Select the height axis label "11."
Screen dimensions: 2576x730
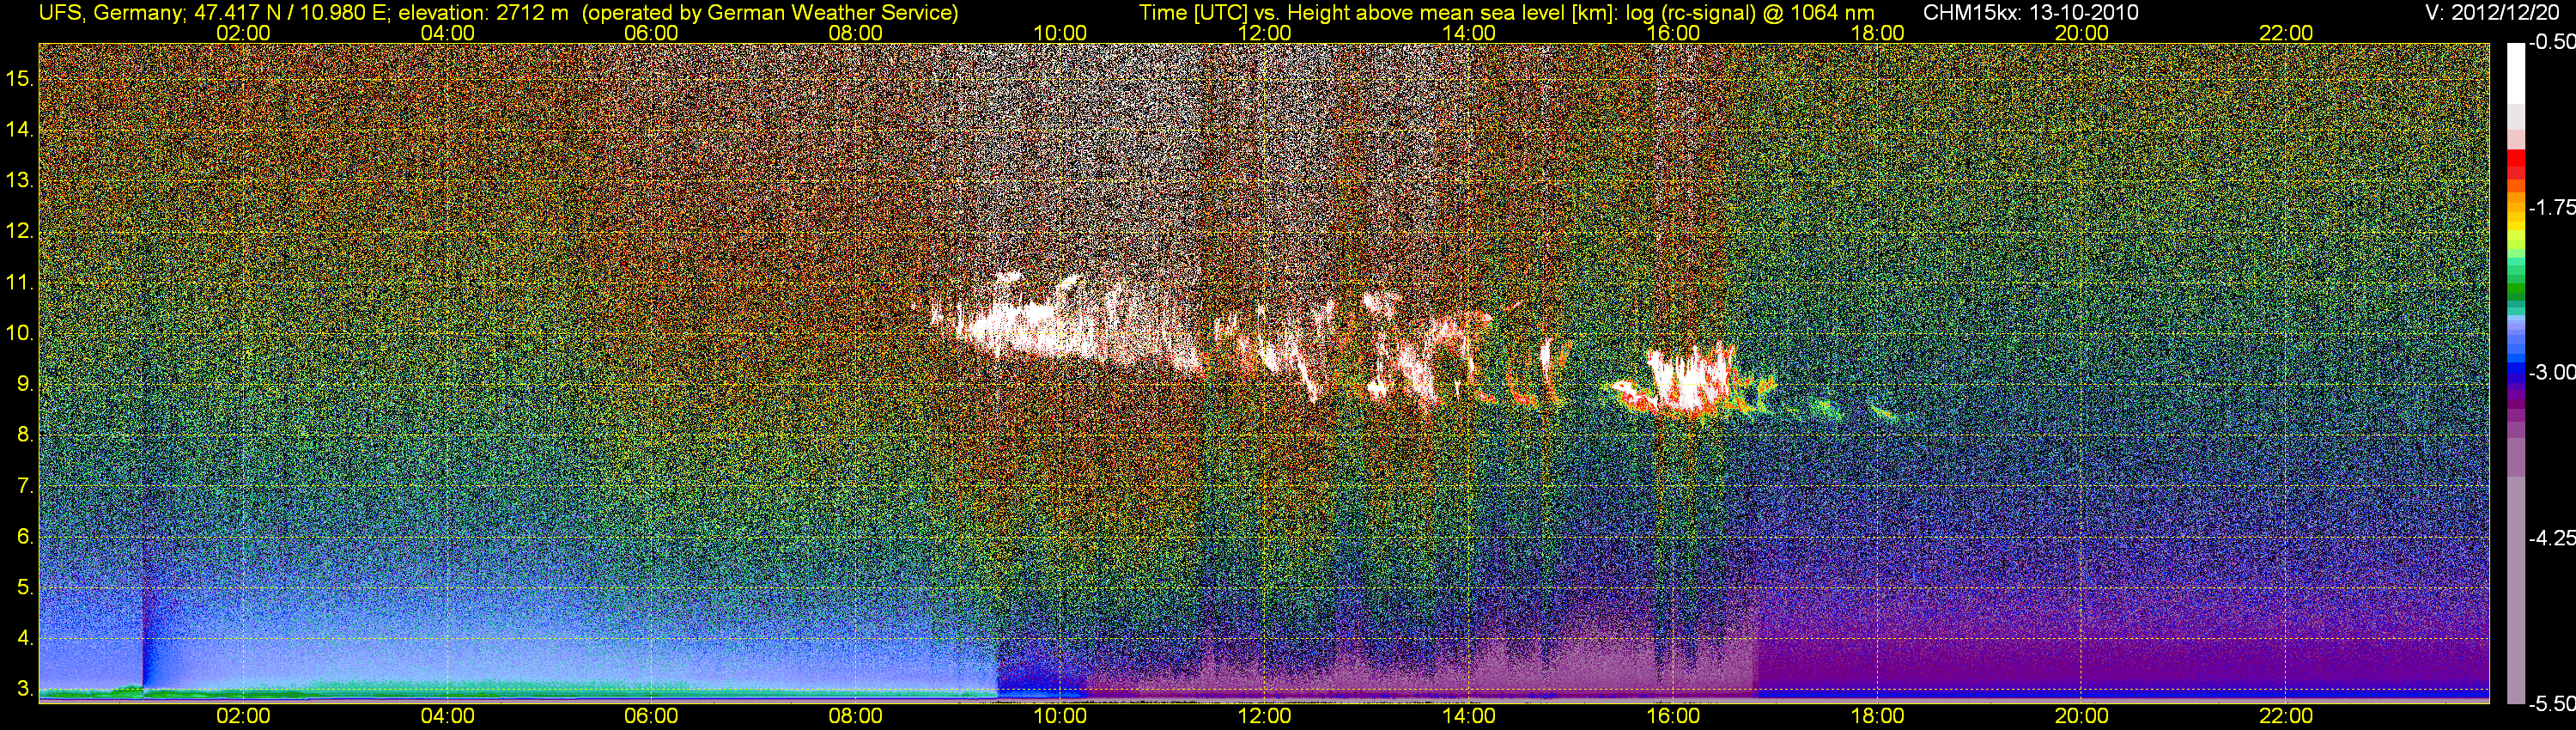point(20,282)
